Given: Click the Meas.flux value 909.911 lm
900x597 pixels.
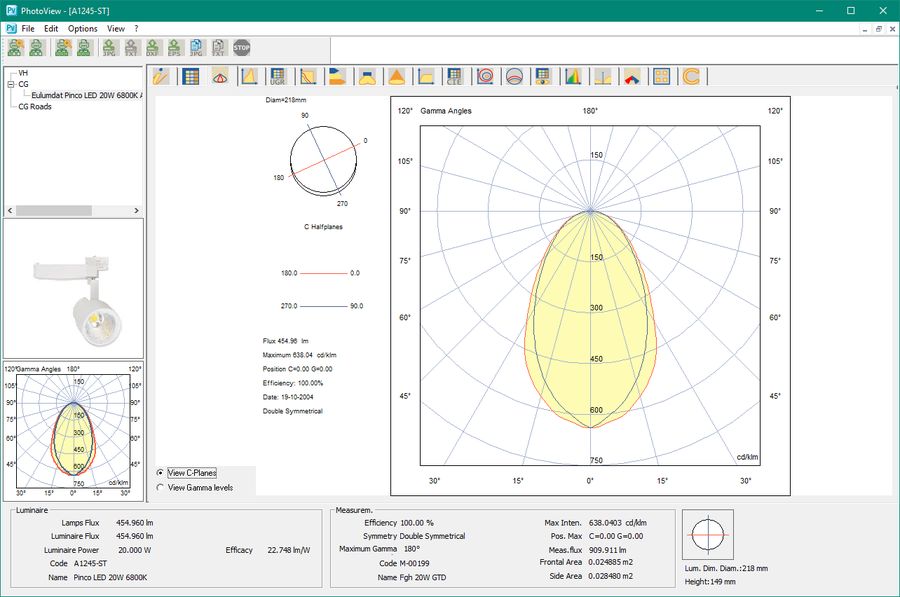Looking at the screenshot, I should pyautogui.click(x=608, y=549).
